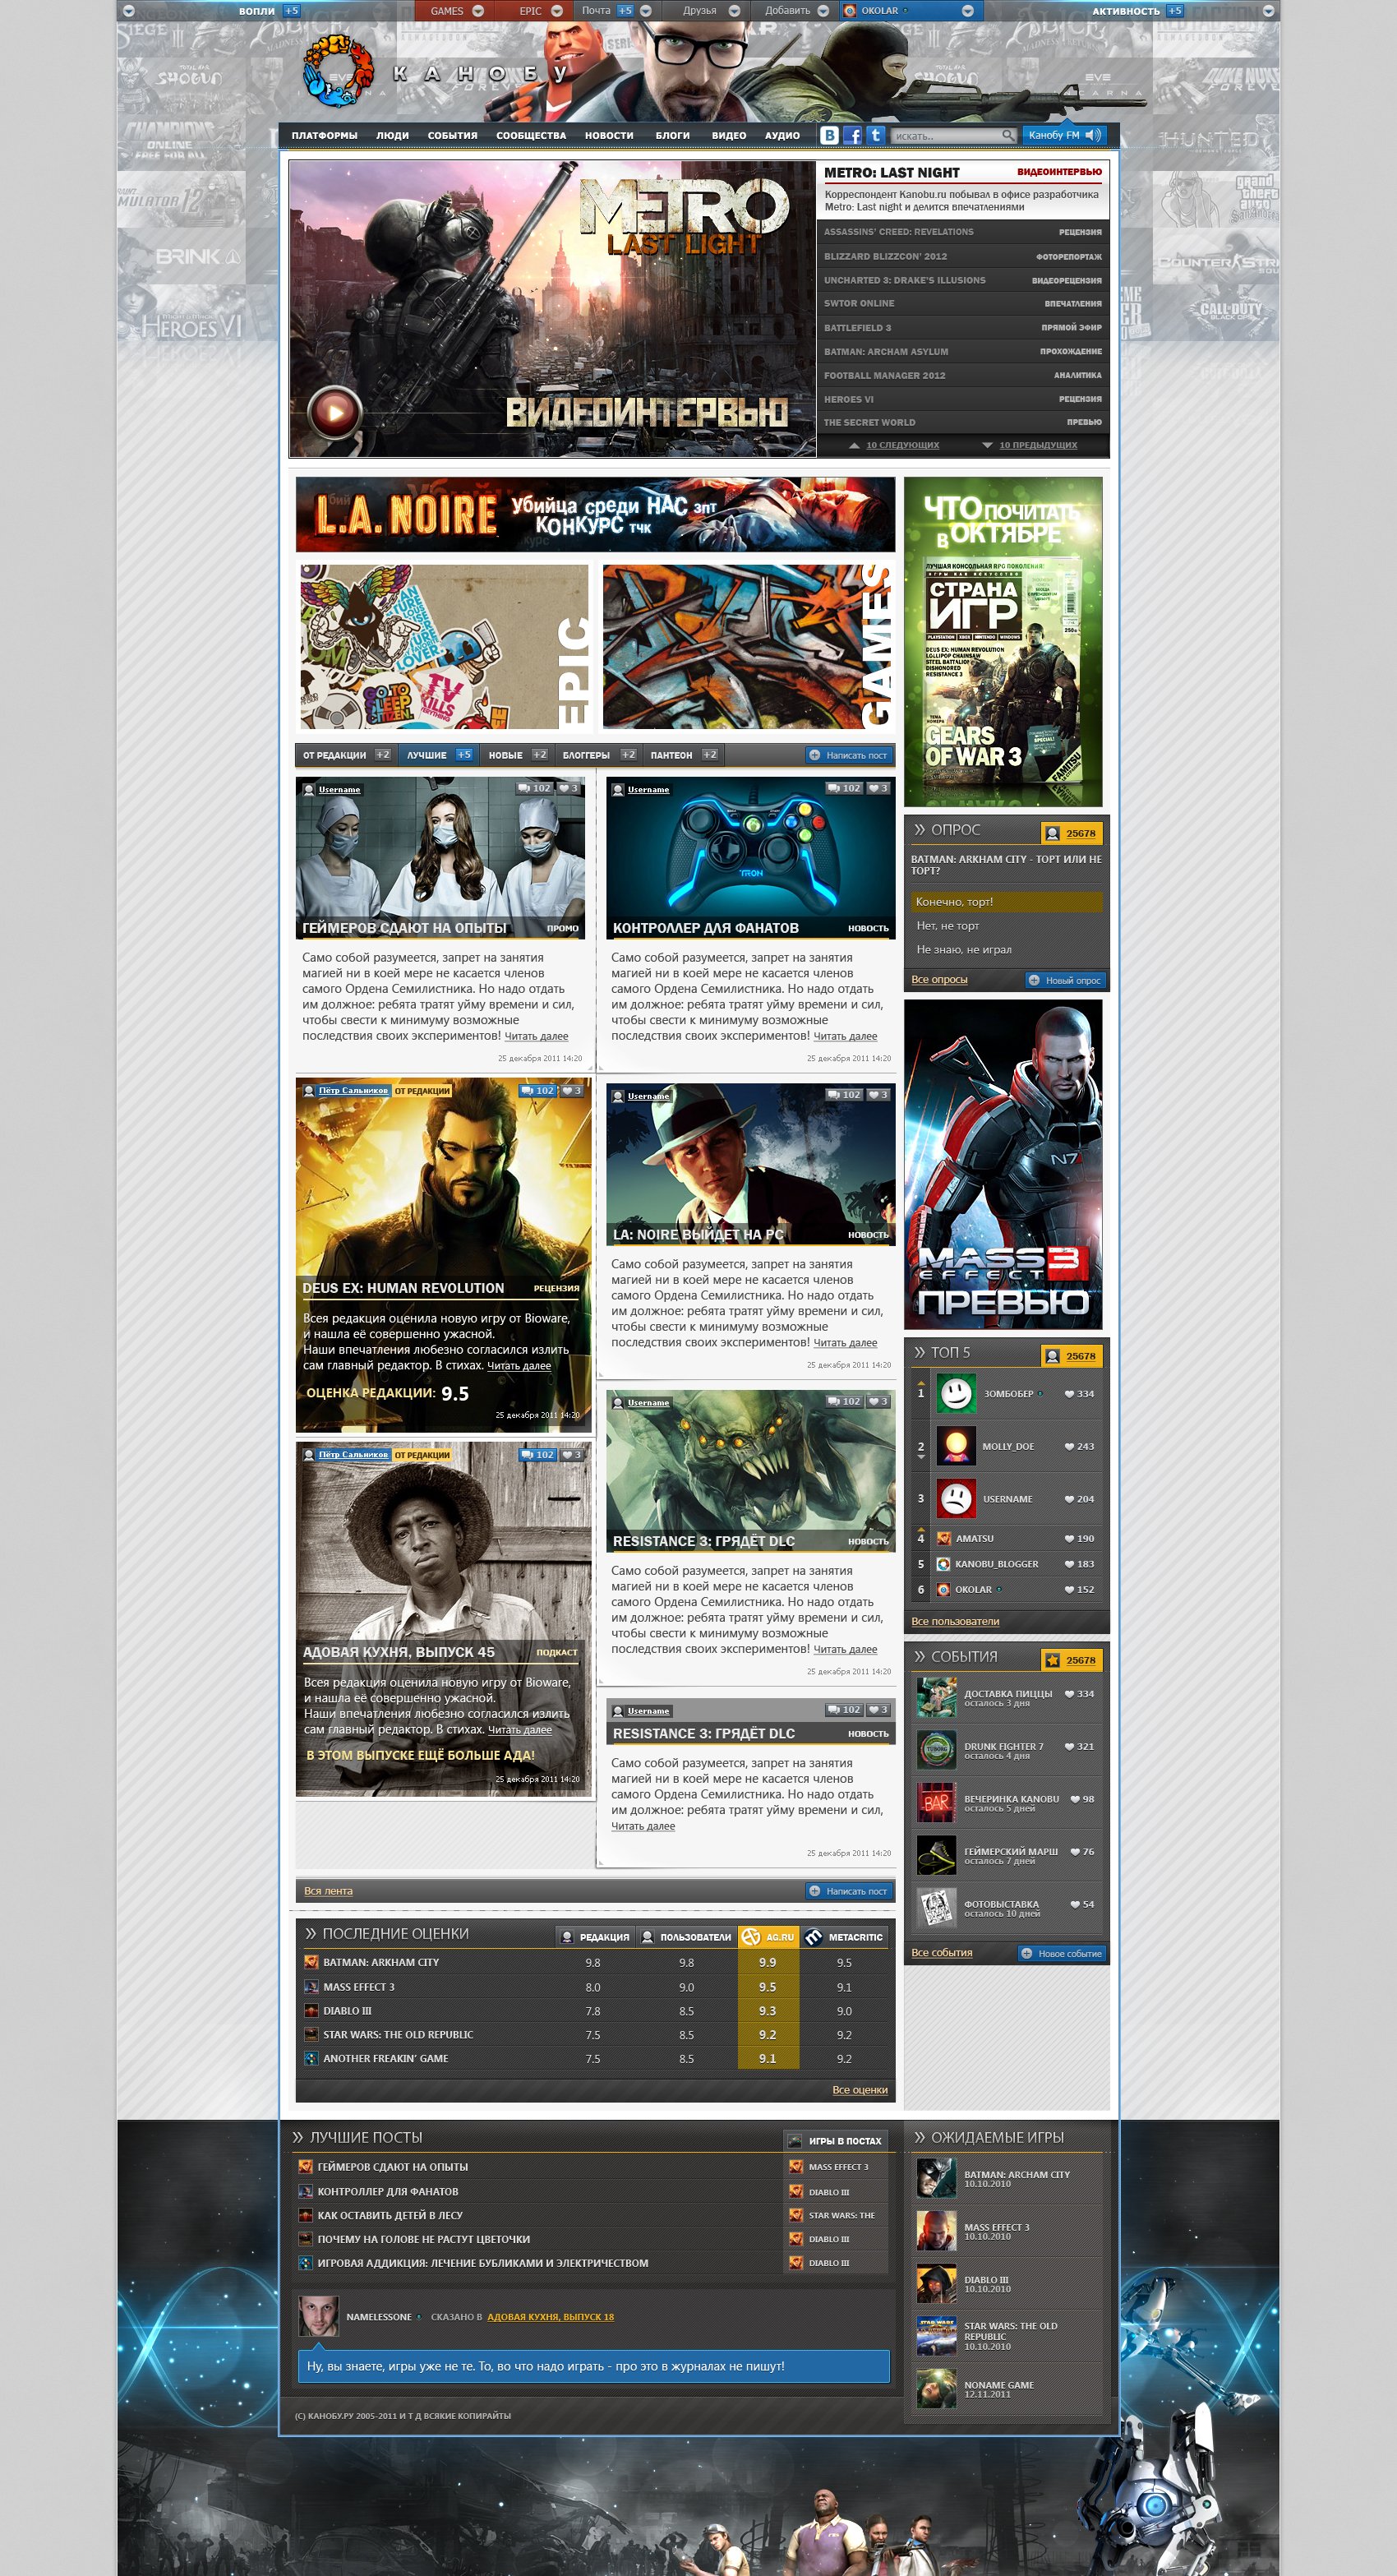Click Вечеринка Kanobu BAR event icon
The width and height of the screenshot is (1397, 2576).
tap(937, 1802)
